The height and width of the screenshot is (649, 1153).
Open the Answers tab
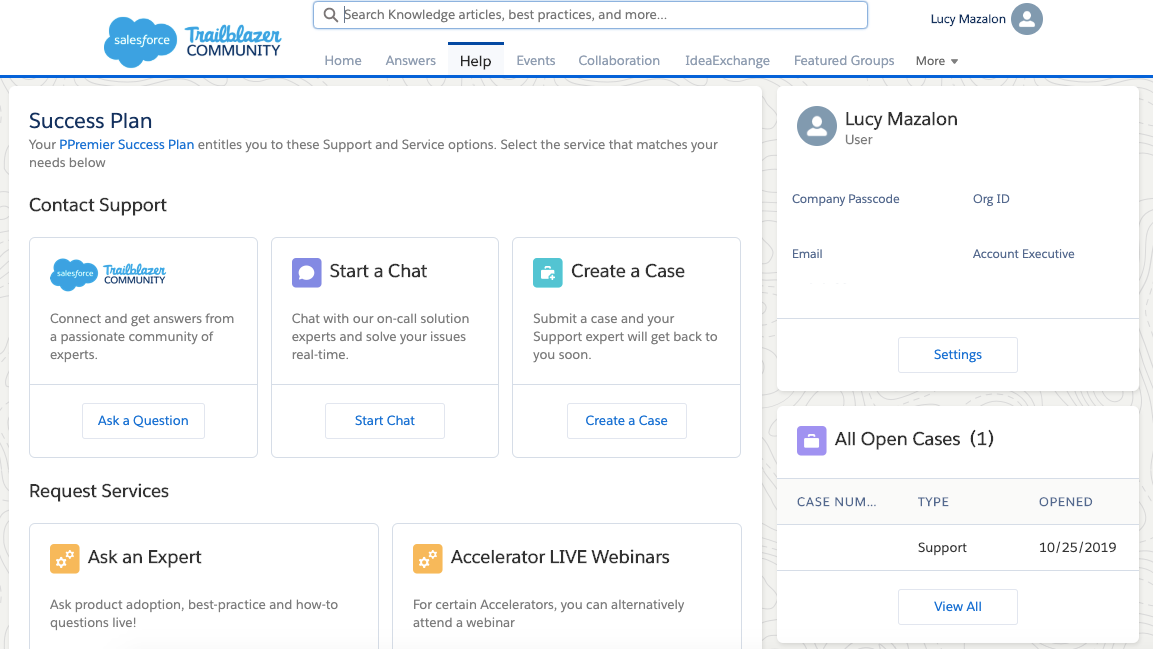pyautogui.click(x=410, y=61)
